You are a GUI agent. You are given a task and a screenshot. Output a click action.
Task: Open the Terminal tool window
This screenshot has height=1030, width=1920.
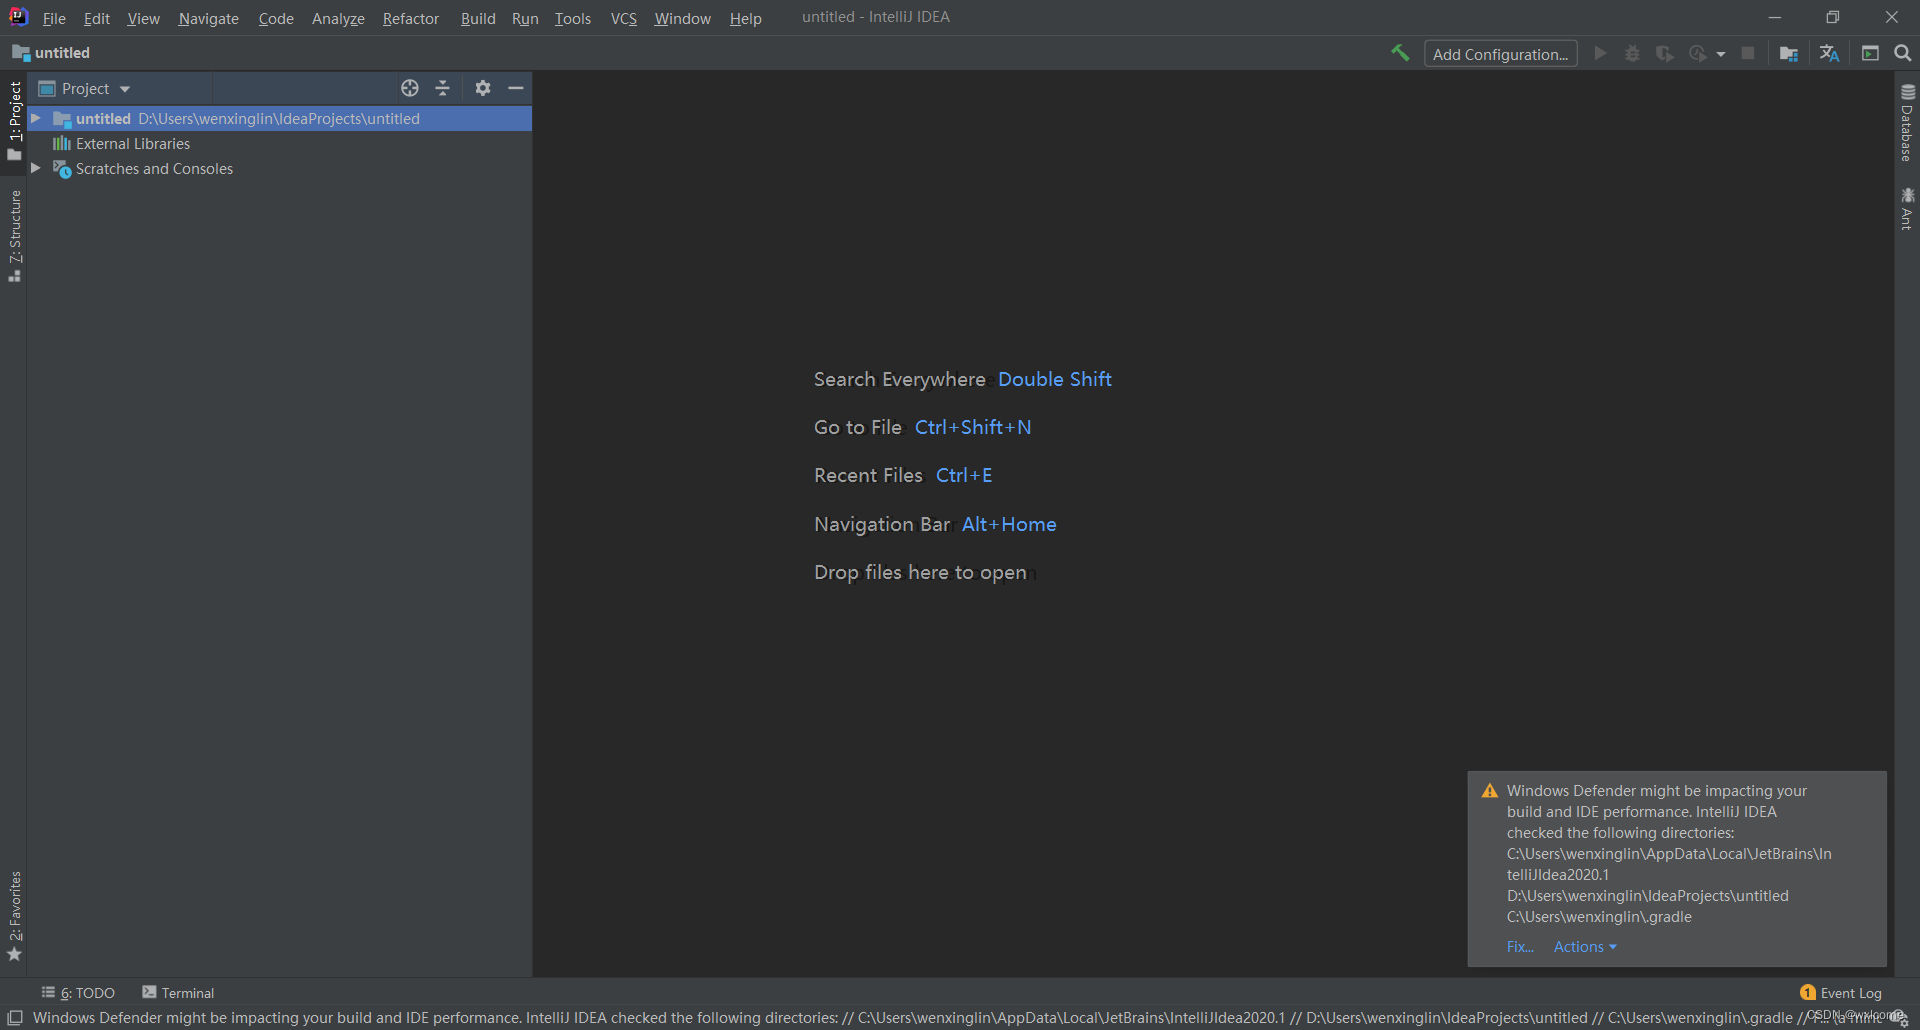[x=178, y=992]
